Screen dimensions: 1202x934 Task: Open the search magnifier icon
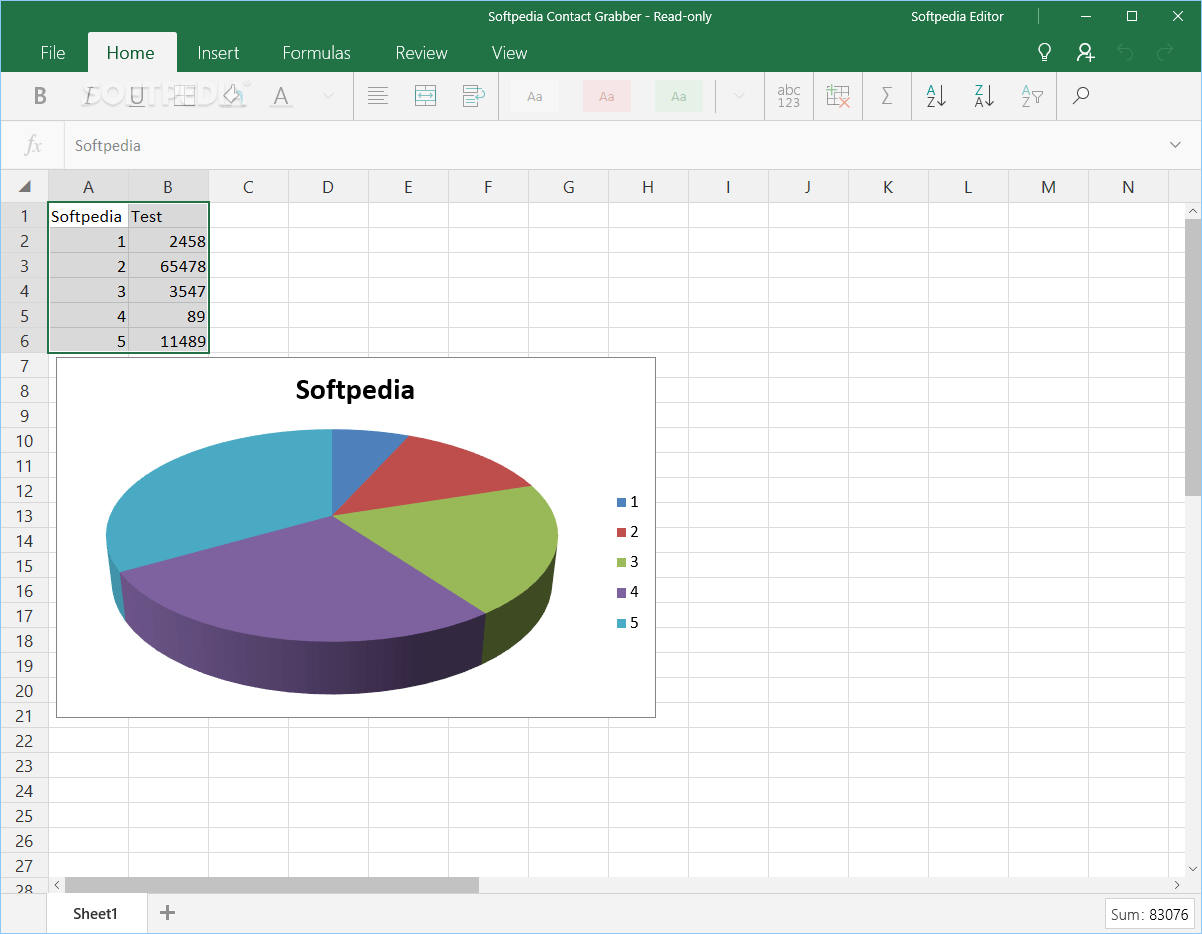1079,96
